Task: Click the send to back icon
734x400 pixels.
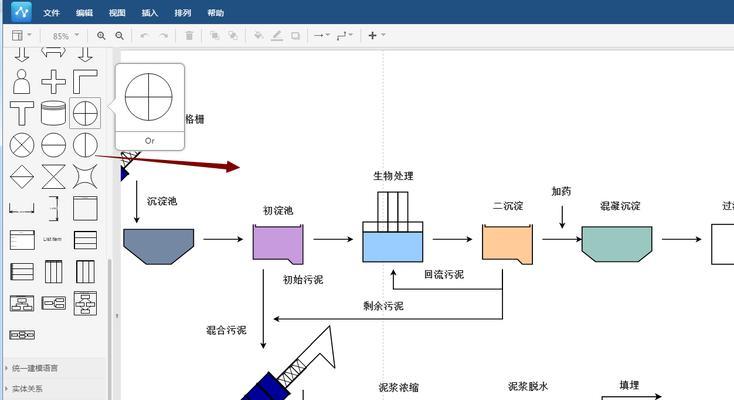Action: click(x=233, y=36)
